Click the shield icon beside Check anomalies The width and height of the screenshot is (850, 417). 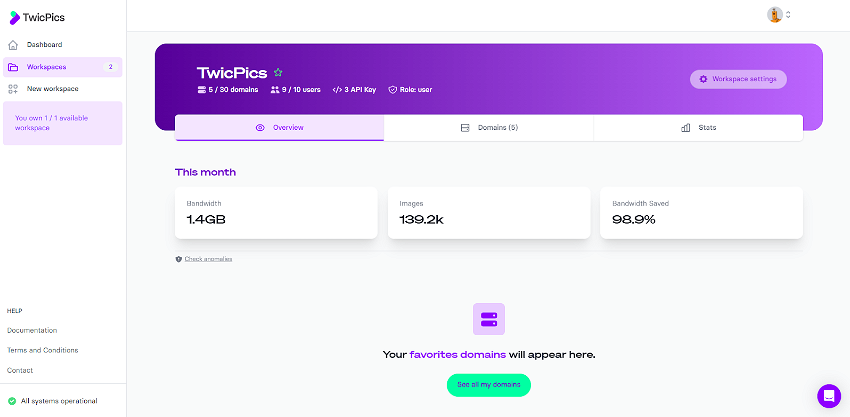178,259
